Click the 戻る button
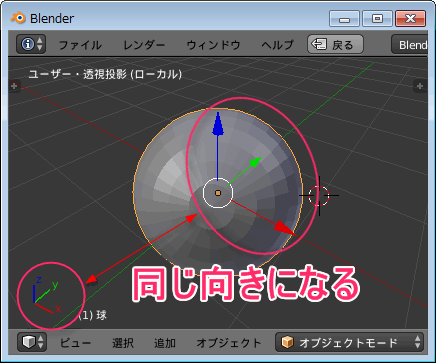This screenshot has height=363, width=436. click(x=335, y=44)
